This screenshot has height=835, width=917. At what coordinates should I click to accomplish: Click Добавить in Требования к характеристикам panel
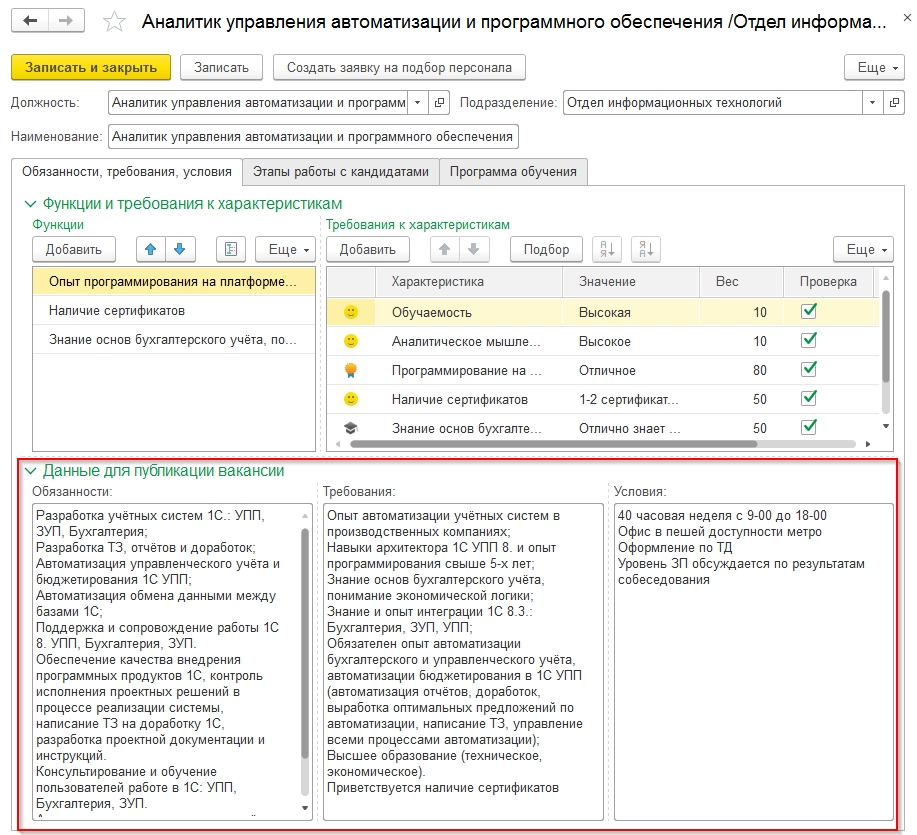[x=368, y=250]
